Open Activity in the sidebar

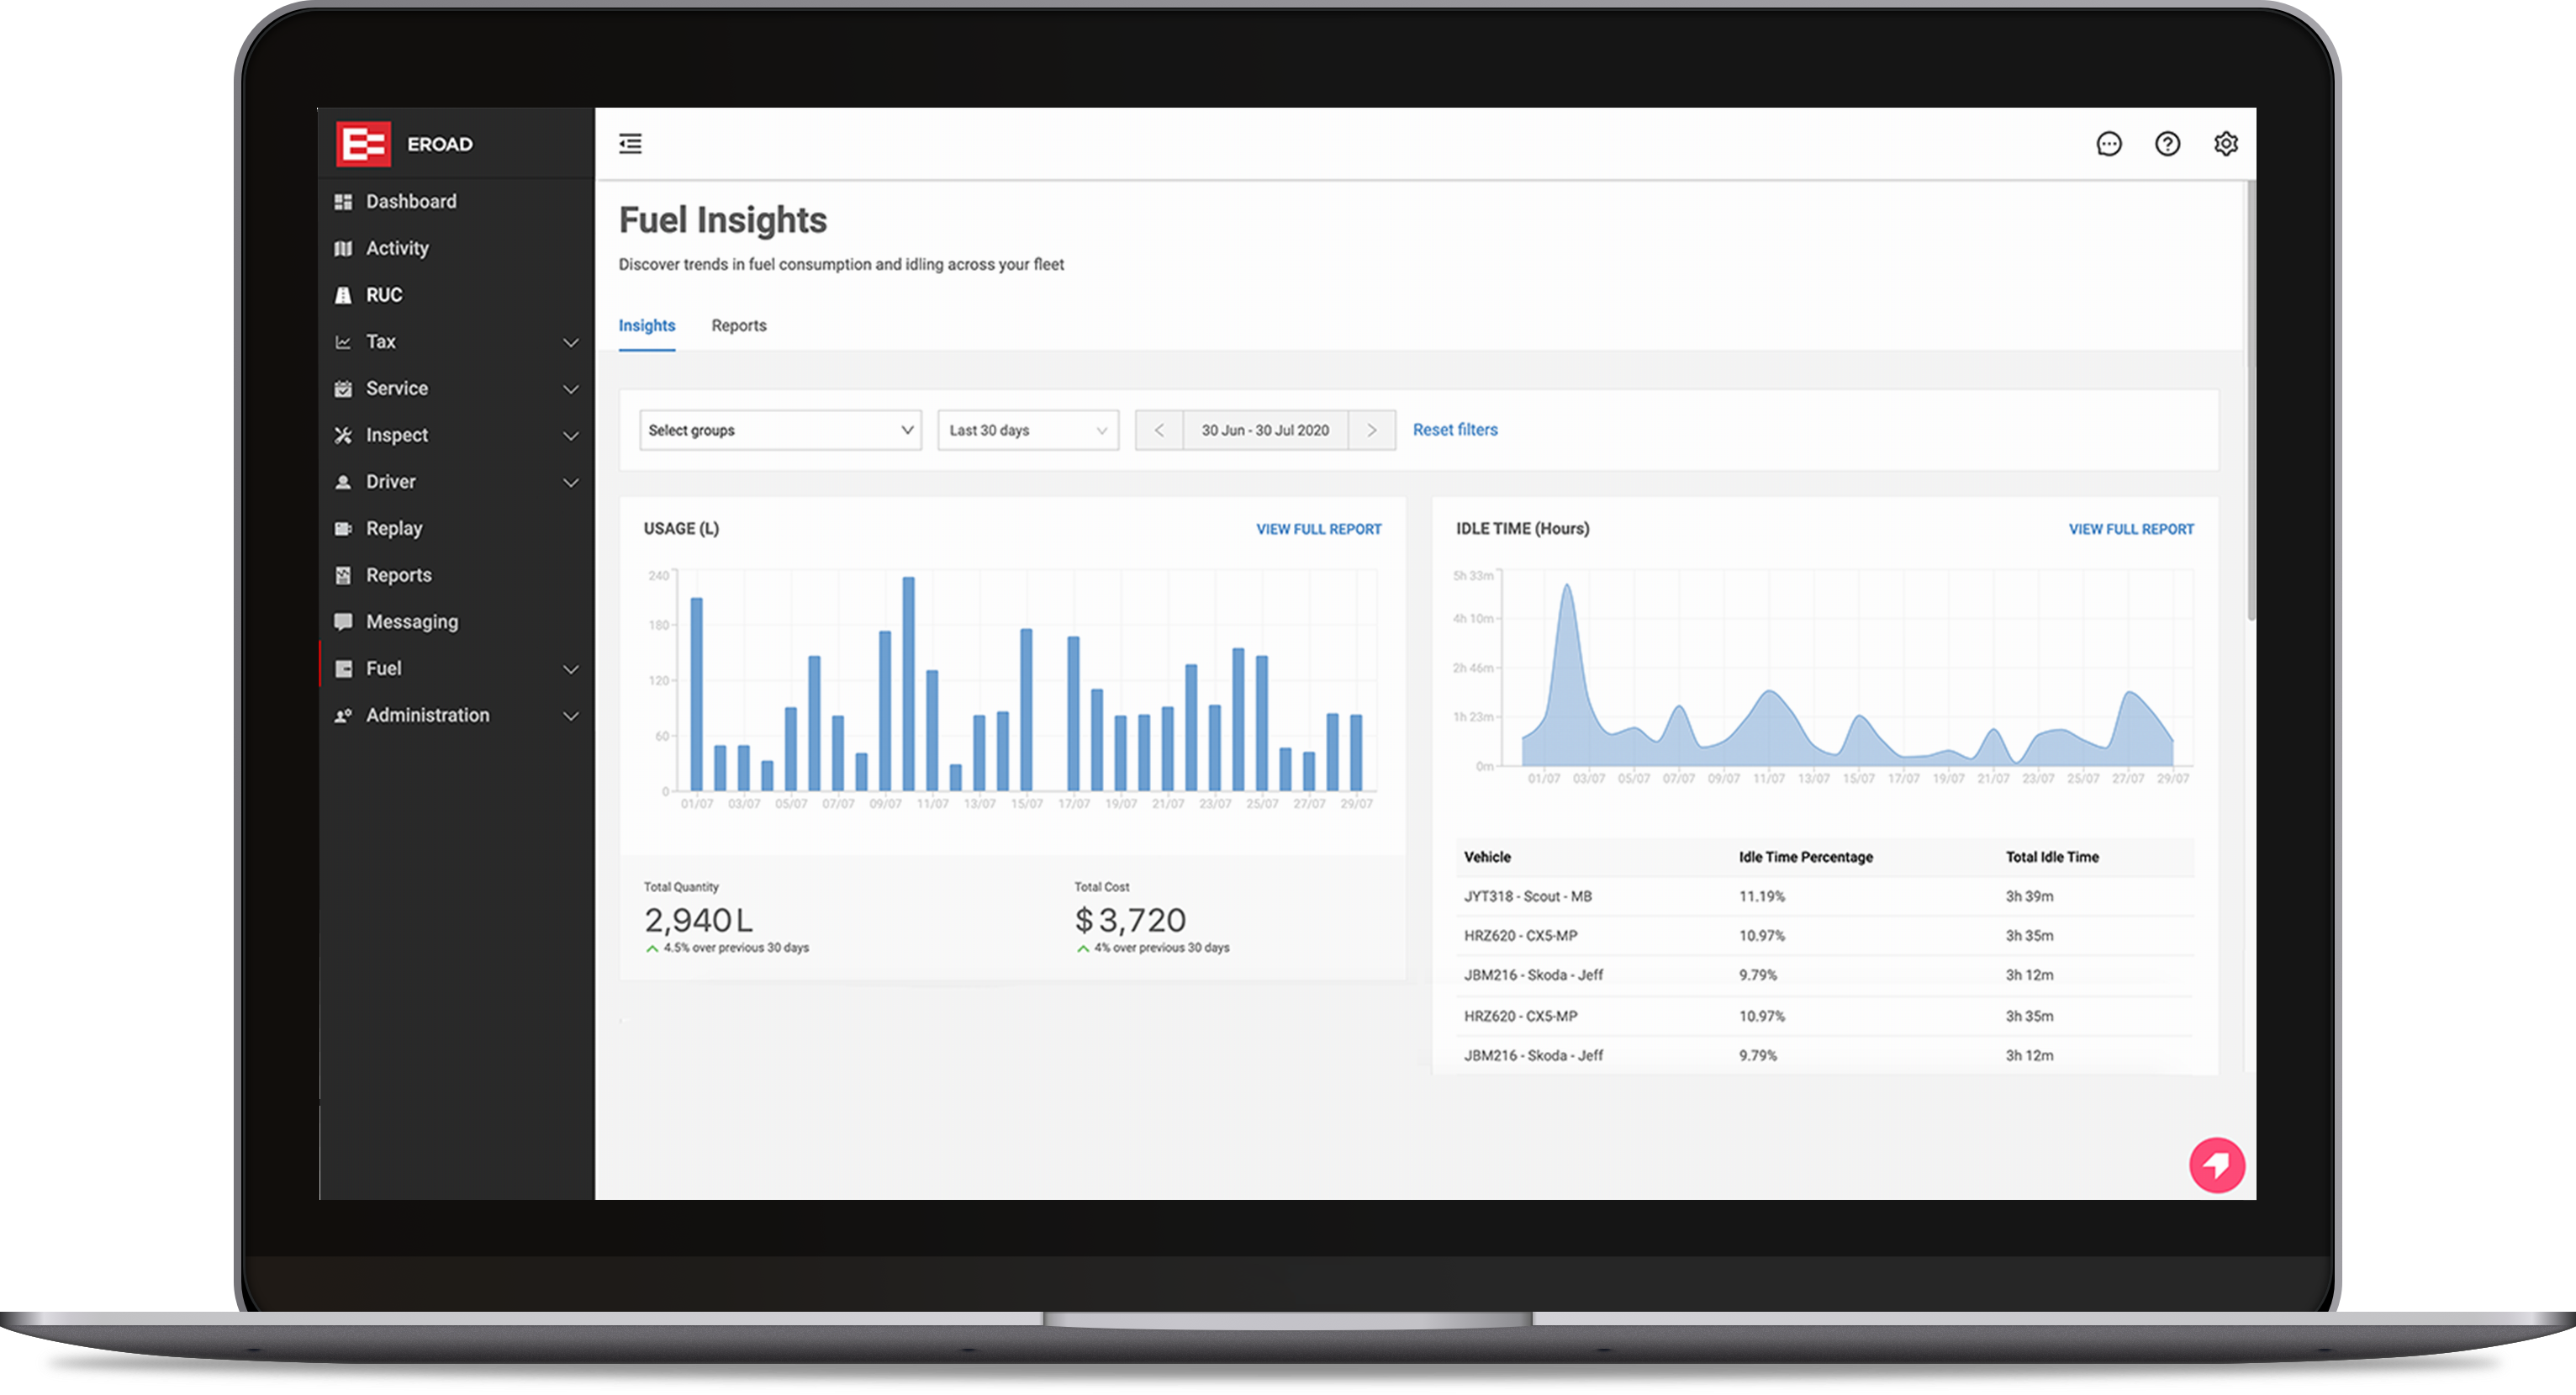[456, 248]
